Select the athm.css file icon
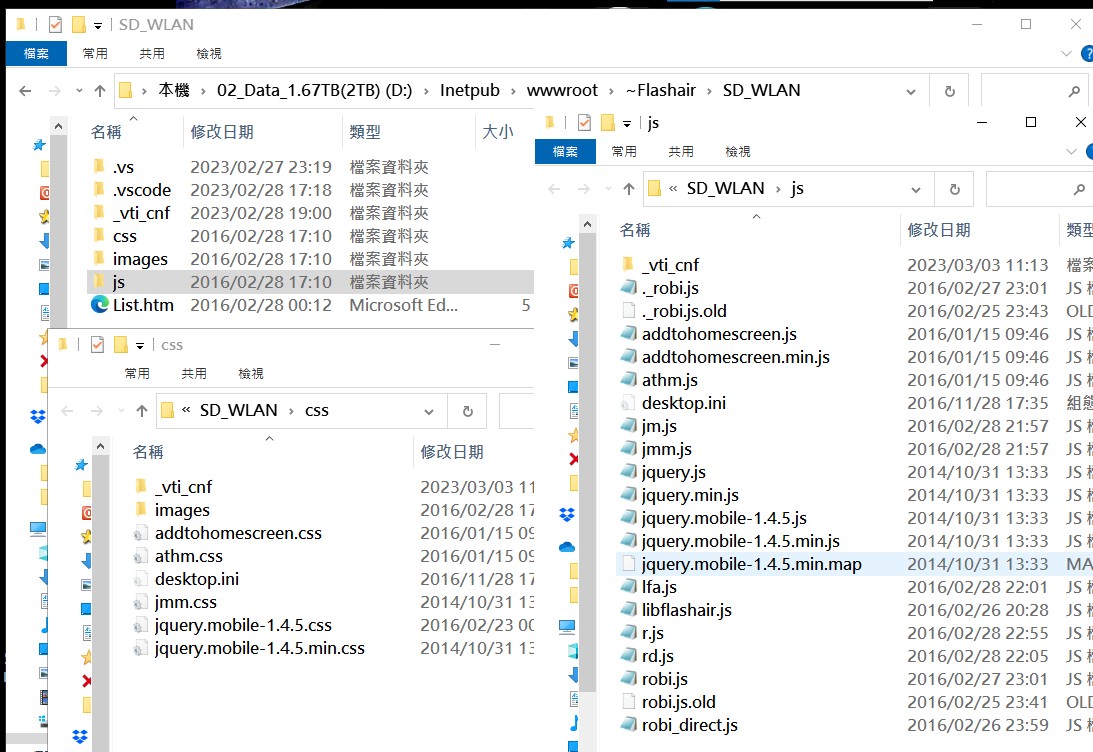 point(141,556)
